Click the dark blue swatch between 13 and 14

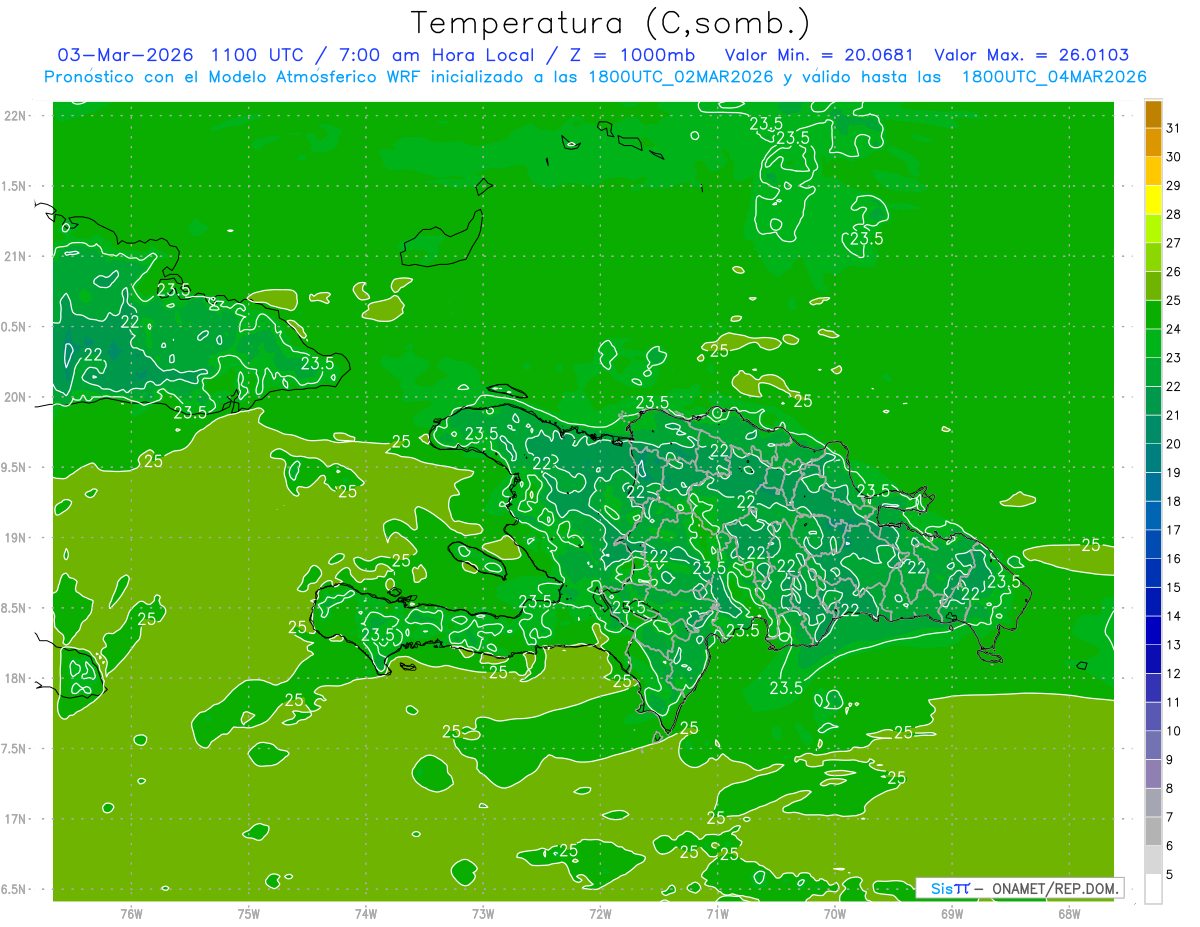pyautogui.click(x=1153, y=630)
